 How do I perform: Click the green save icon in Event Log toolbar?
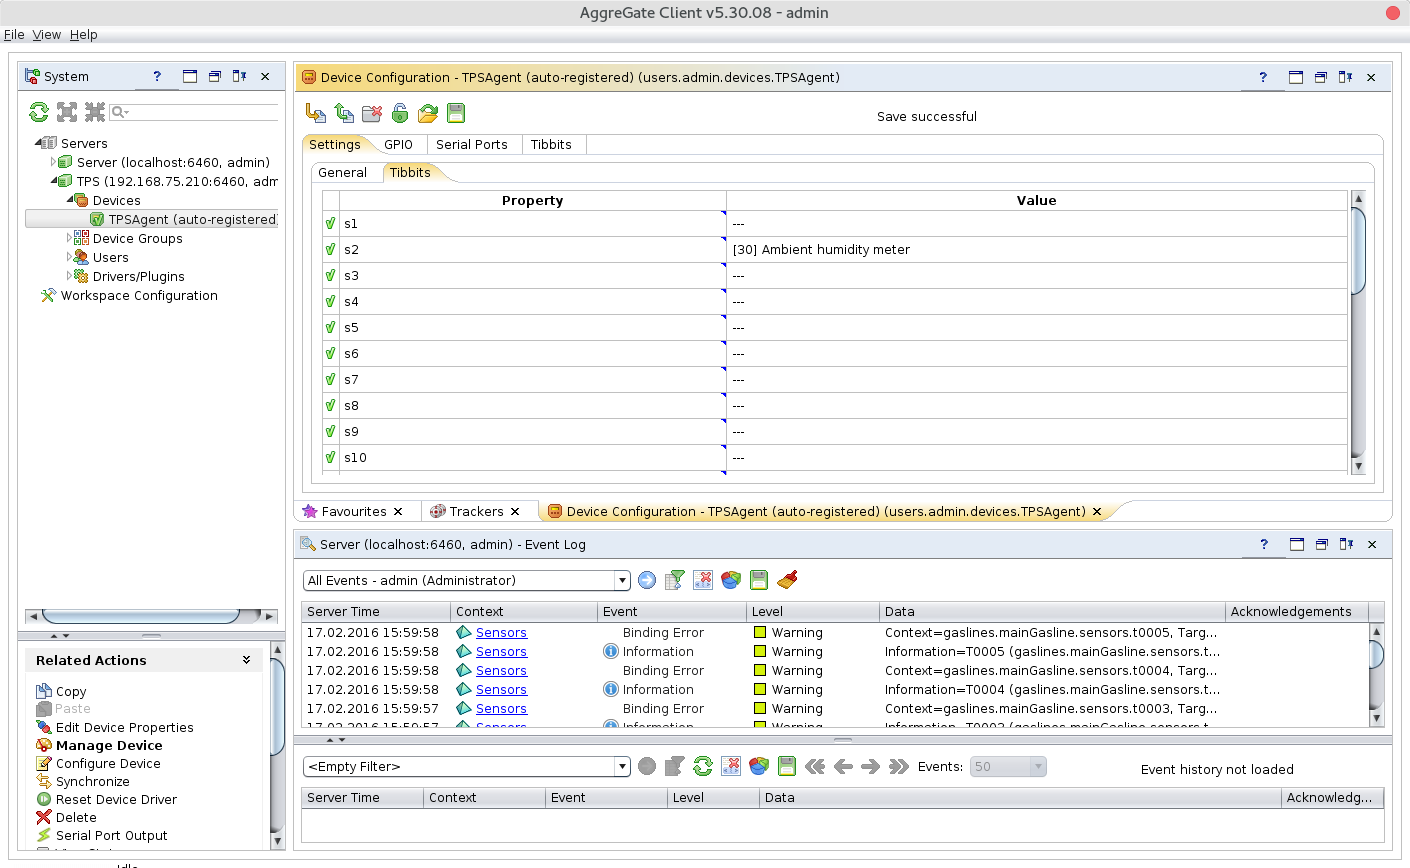point(759,580)
